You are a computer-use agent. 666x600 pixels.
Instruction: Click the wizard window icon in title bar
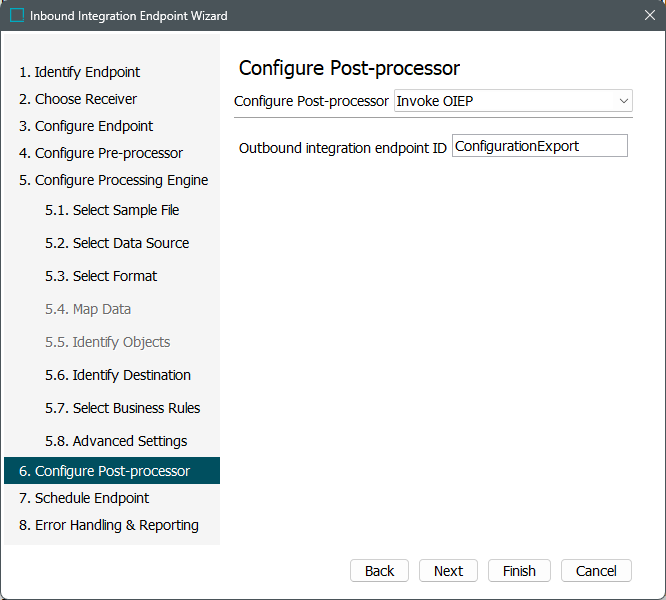(17, 16)
